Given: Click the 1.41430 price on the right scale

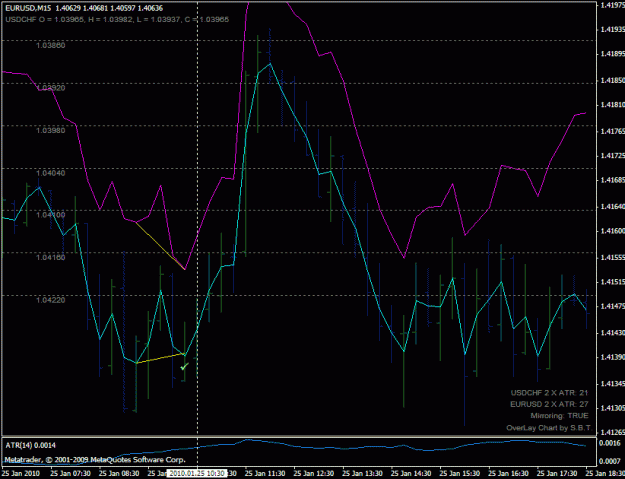Looking at the screenshot, I should tap(612, 332).
